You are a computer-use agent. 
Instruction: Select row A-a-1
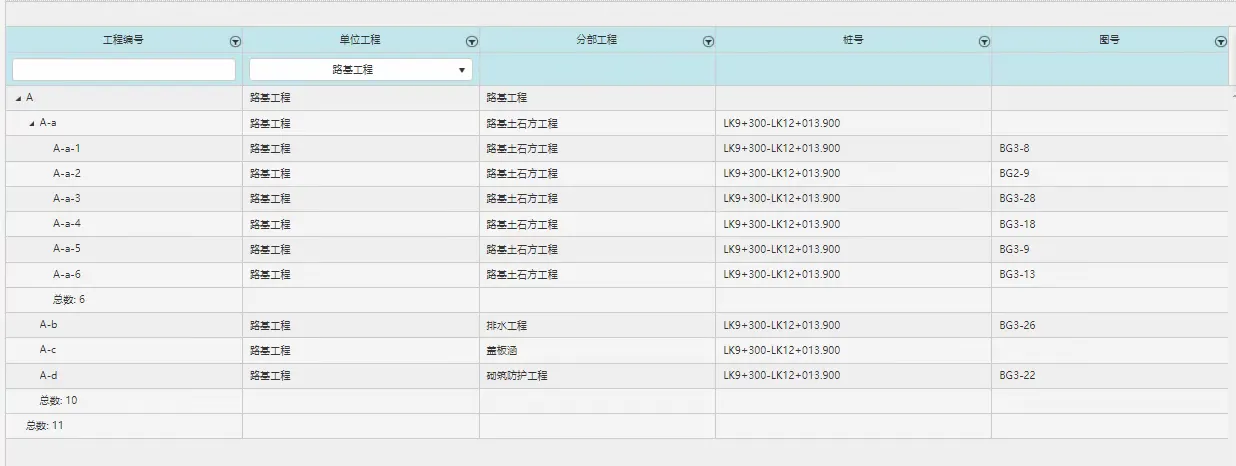617,149
